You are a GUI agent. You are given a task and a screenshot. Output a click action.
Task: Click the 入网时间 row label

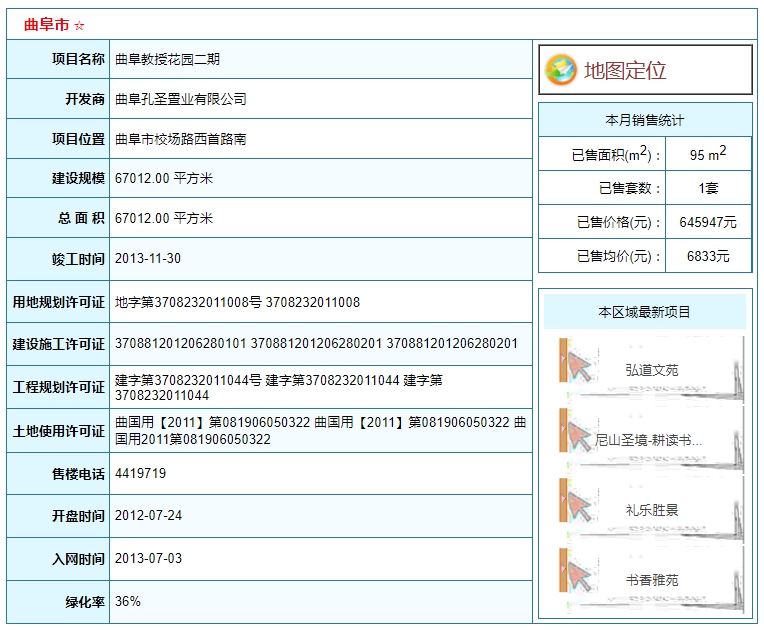click(78, 559)
